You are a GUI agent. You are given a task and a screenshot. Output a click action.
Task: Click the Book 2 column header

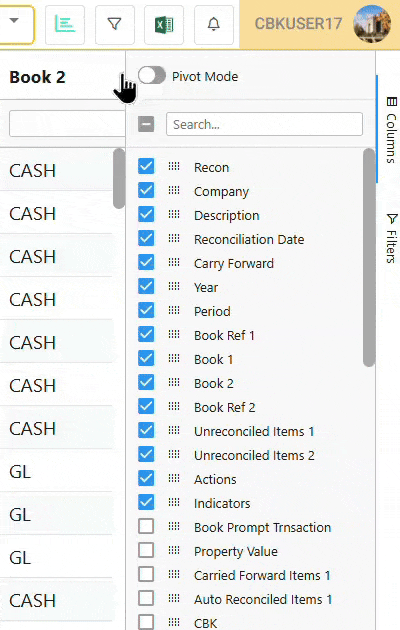tap(38, 77)
